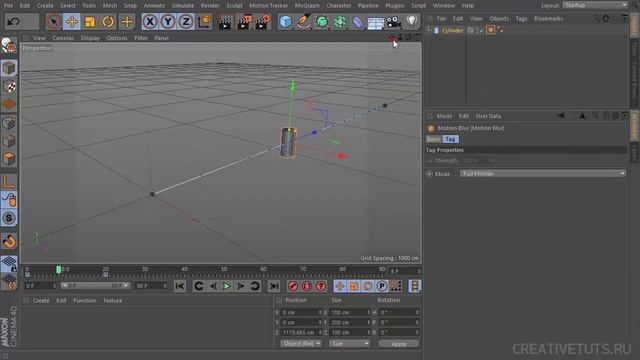Open the green generators (subdivision) icon

point(322,21)
